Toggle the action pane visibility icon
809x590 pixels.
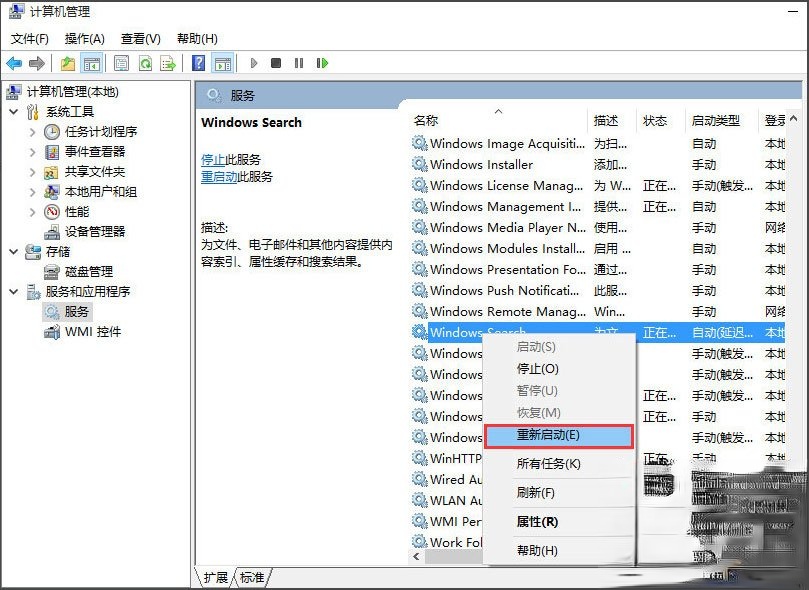pos(223,62)
